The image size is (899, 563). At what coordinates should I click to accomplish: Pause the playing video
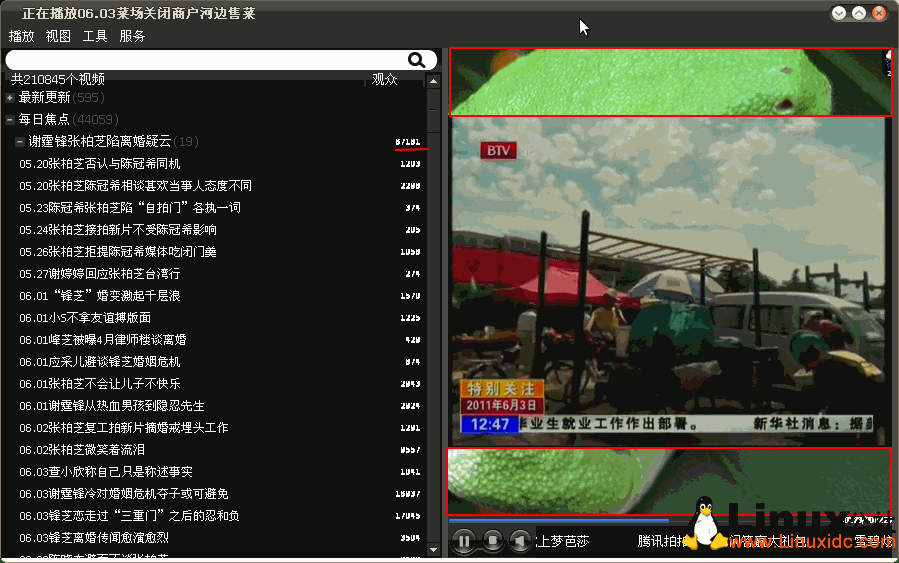click(464, 541)
